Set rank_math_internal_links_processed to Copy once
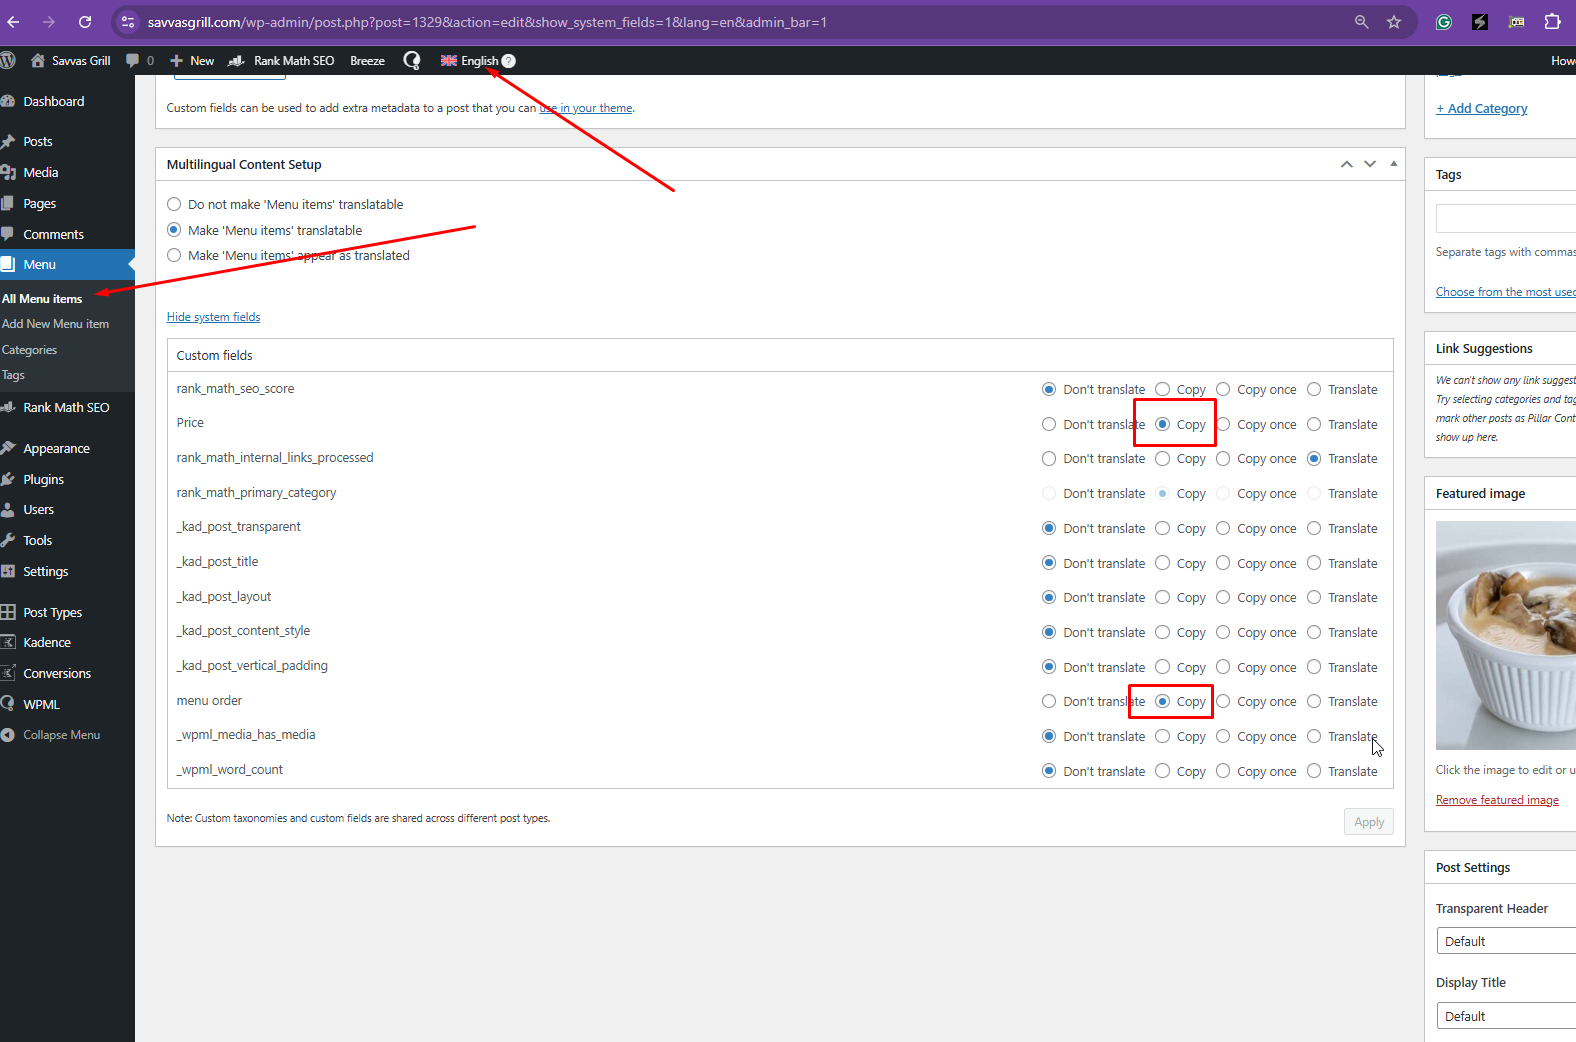 point(1223,458)
